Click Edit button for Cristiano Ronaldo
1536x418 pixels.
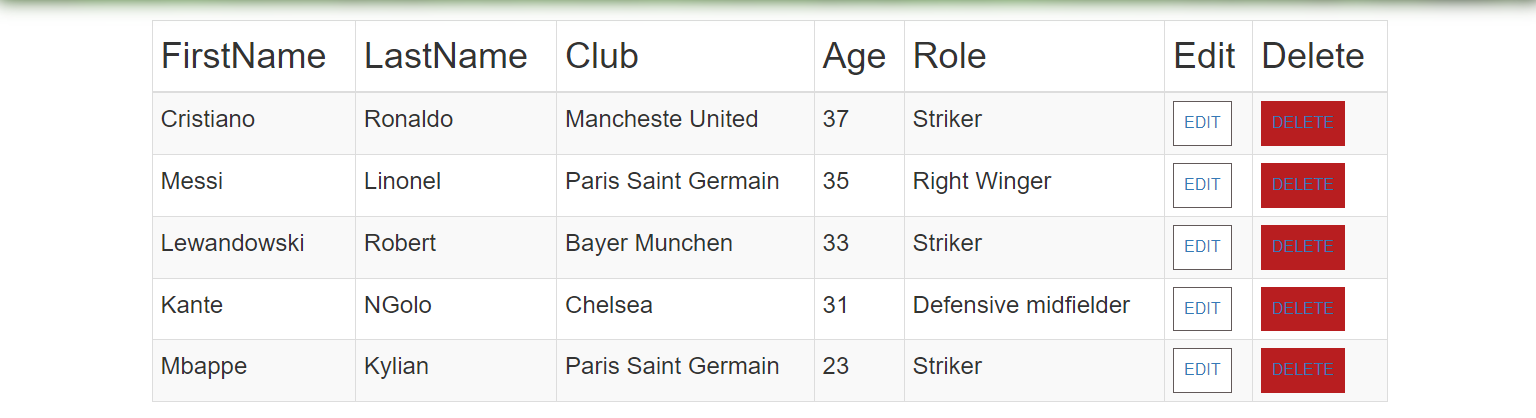[x=1202, y=123]
